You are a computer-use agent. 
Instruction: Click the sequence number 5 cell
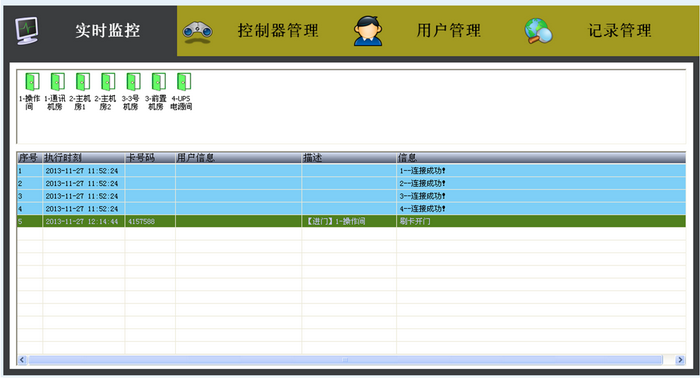(30, 221)
